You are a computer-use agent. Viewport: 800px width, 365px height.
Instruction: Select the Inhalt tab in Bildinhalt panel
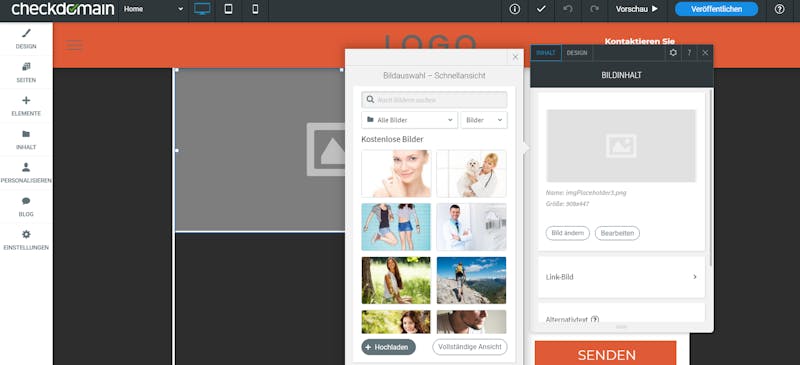(546, 53)
